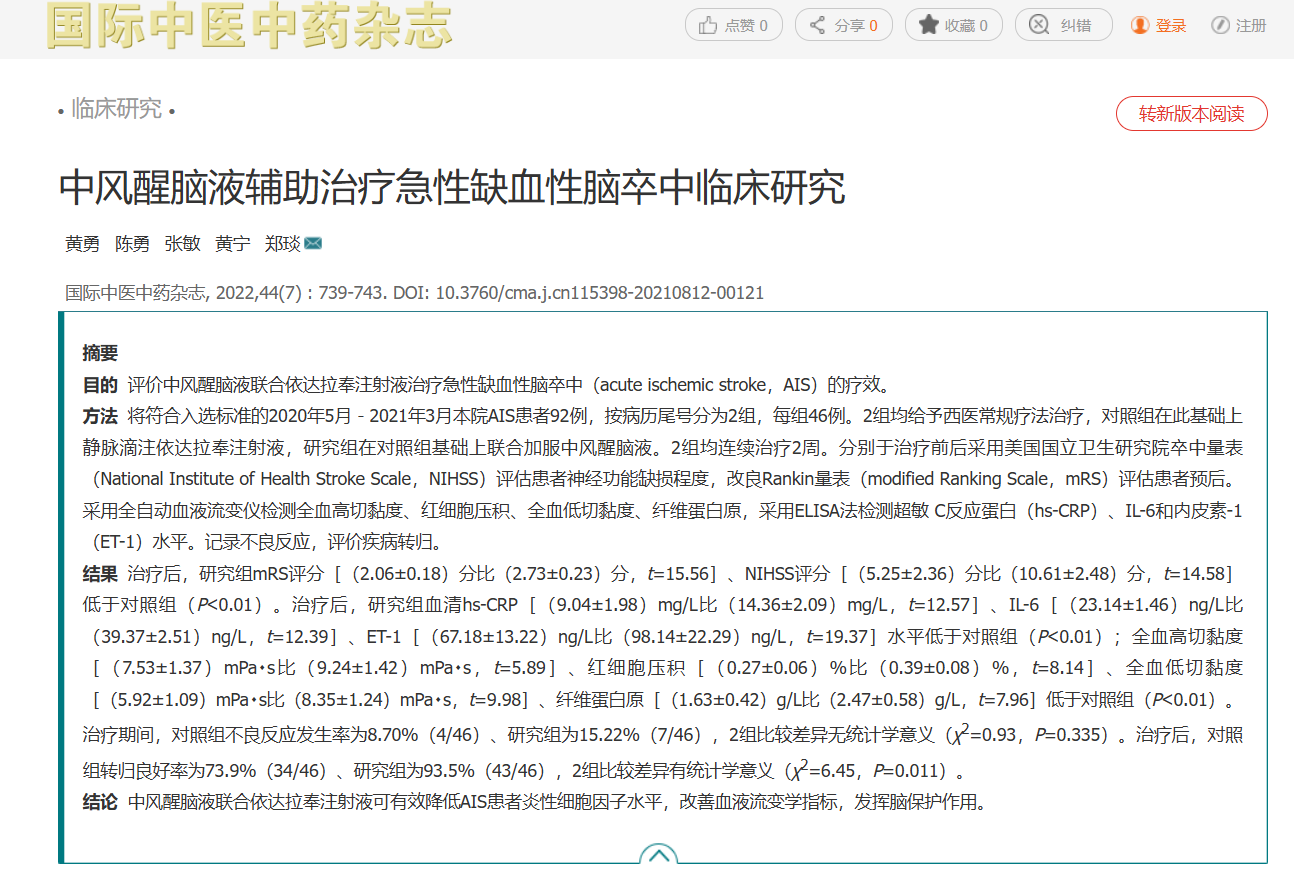1294x869 pixels.
Task: Open the 分享 share button
Action: click(843, 25)
